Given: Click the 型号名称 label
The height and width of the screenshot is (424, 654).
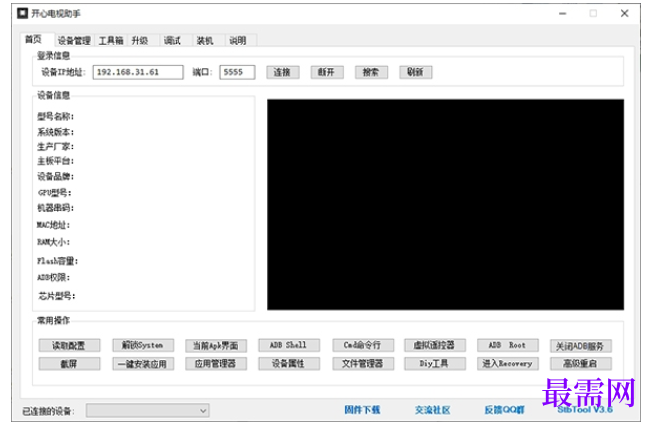Looking at the screenshot, I should click(x=55, y=116).
